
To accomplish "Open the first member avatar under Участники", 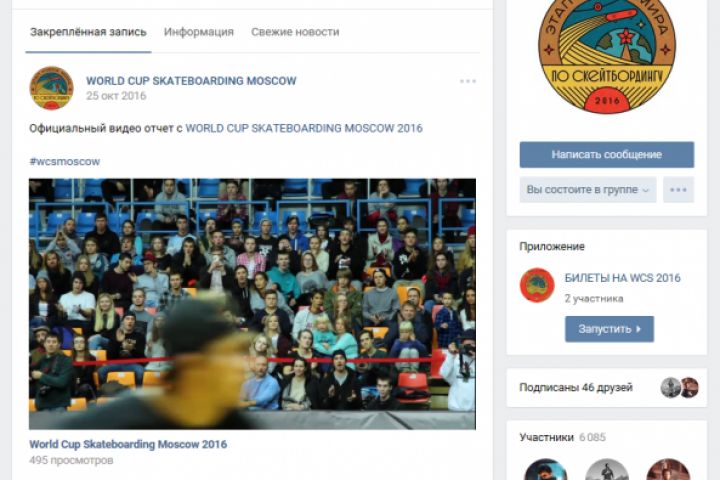I will click(x=546, y=469).
